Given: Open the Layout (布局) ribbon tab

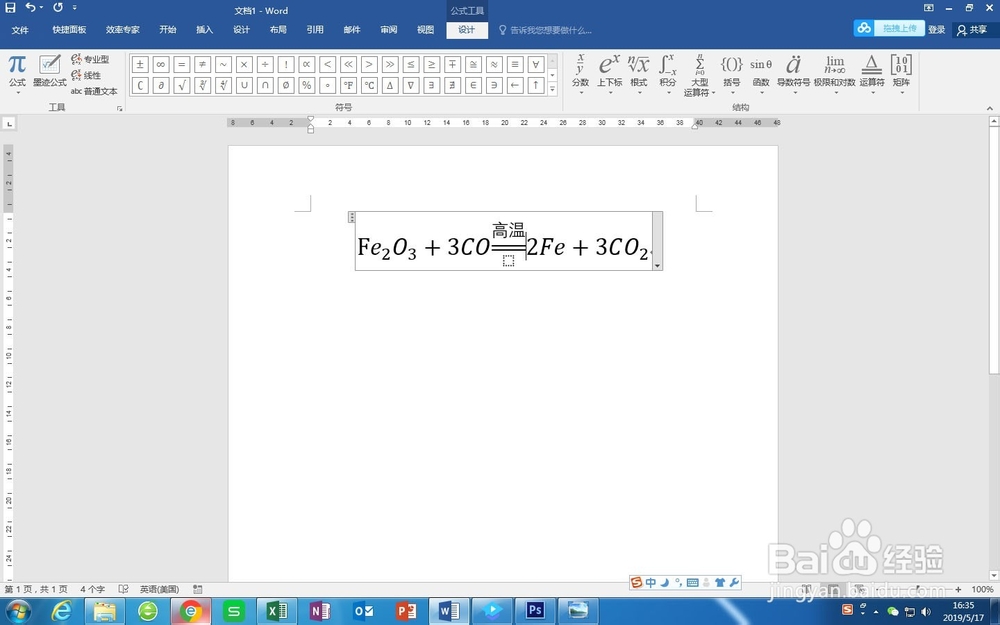Looking at the screenshot, I should [x=278, y=30].
